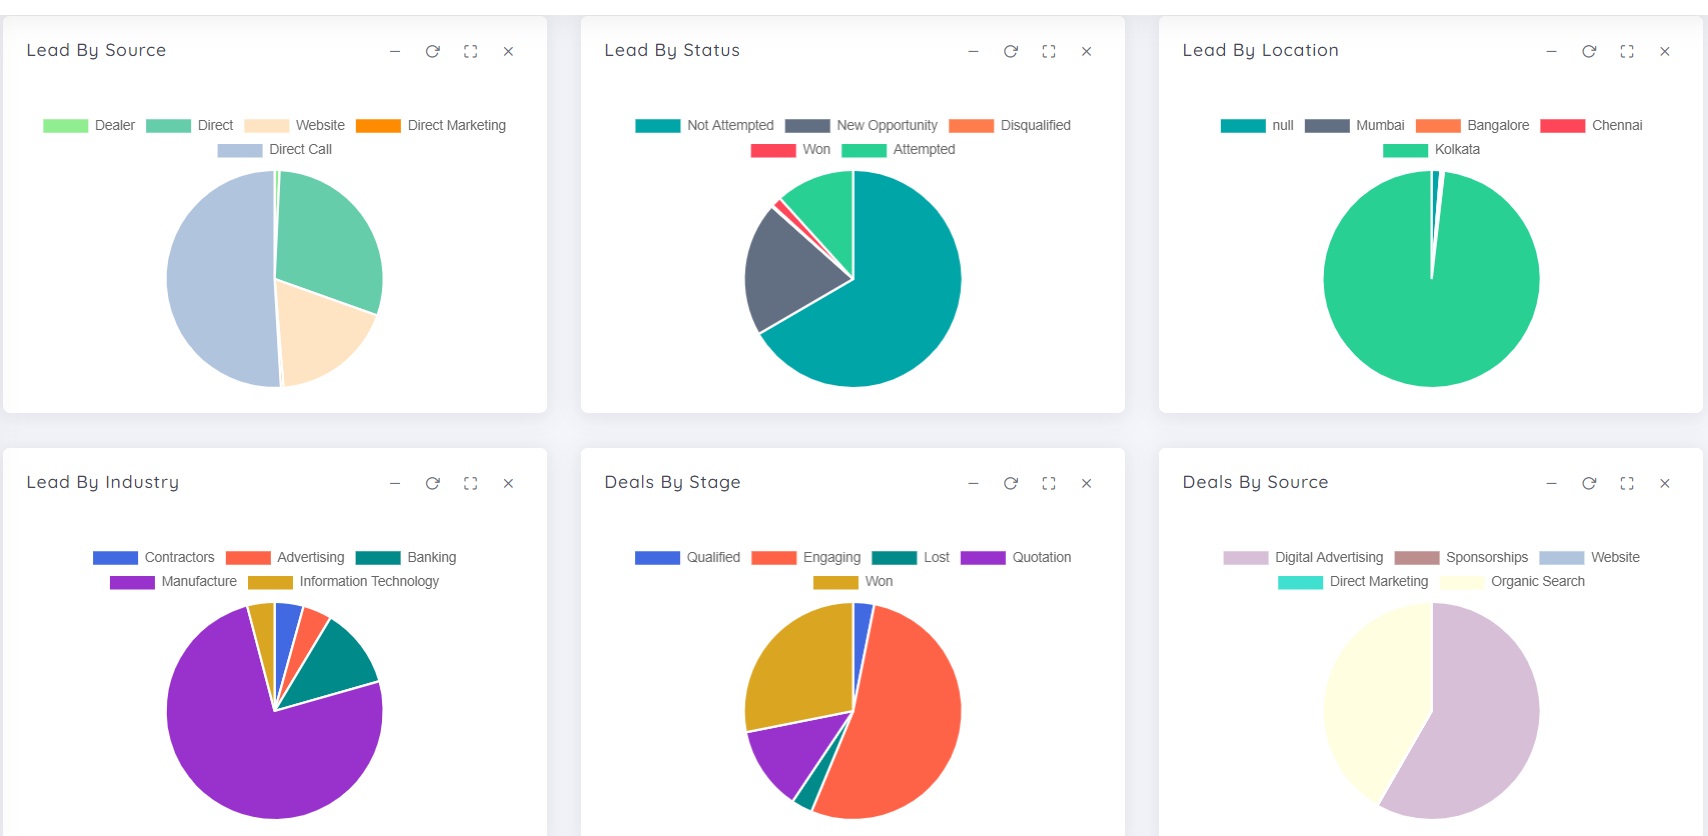Click the Website color swatch in Lead By Source

tap(266, 125)
